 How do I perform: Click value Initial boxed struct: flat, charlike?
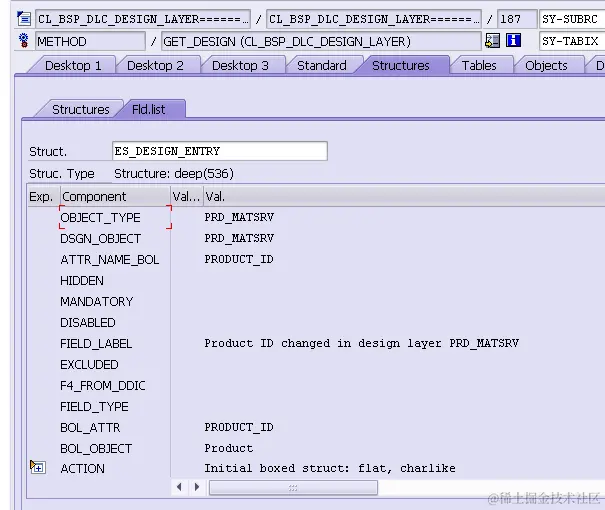coord(330,468)
